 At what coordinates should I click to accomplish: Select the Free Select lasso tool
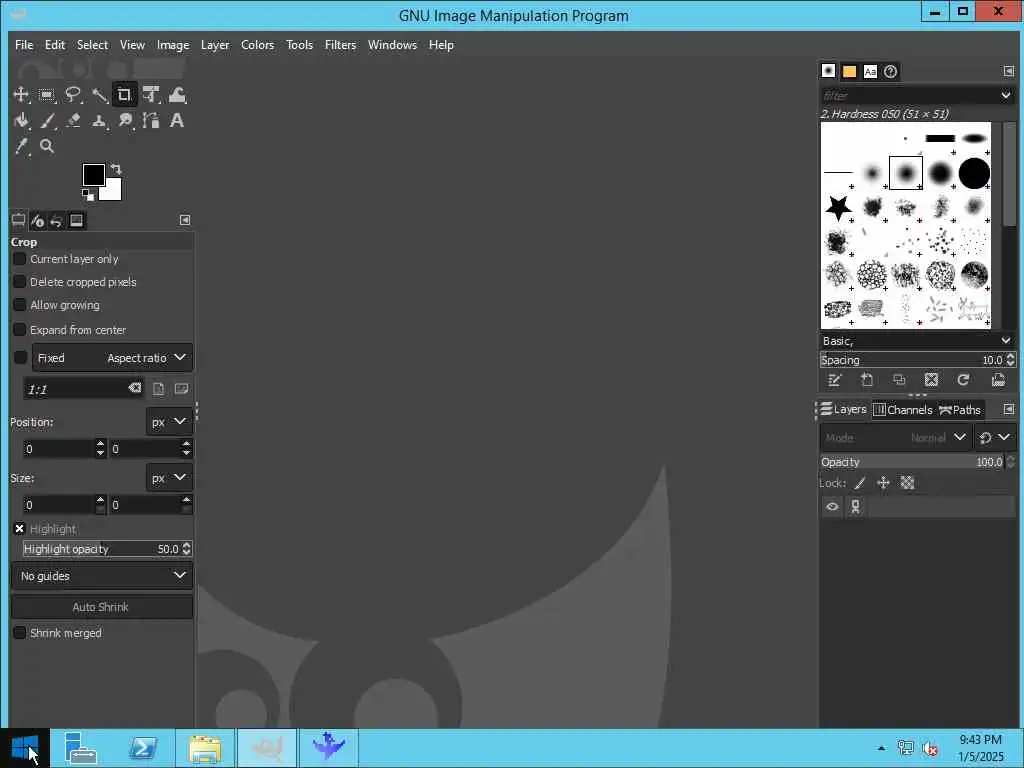[72, 95]
